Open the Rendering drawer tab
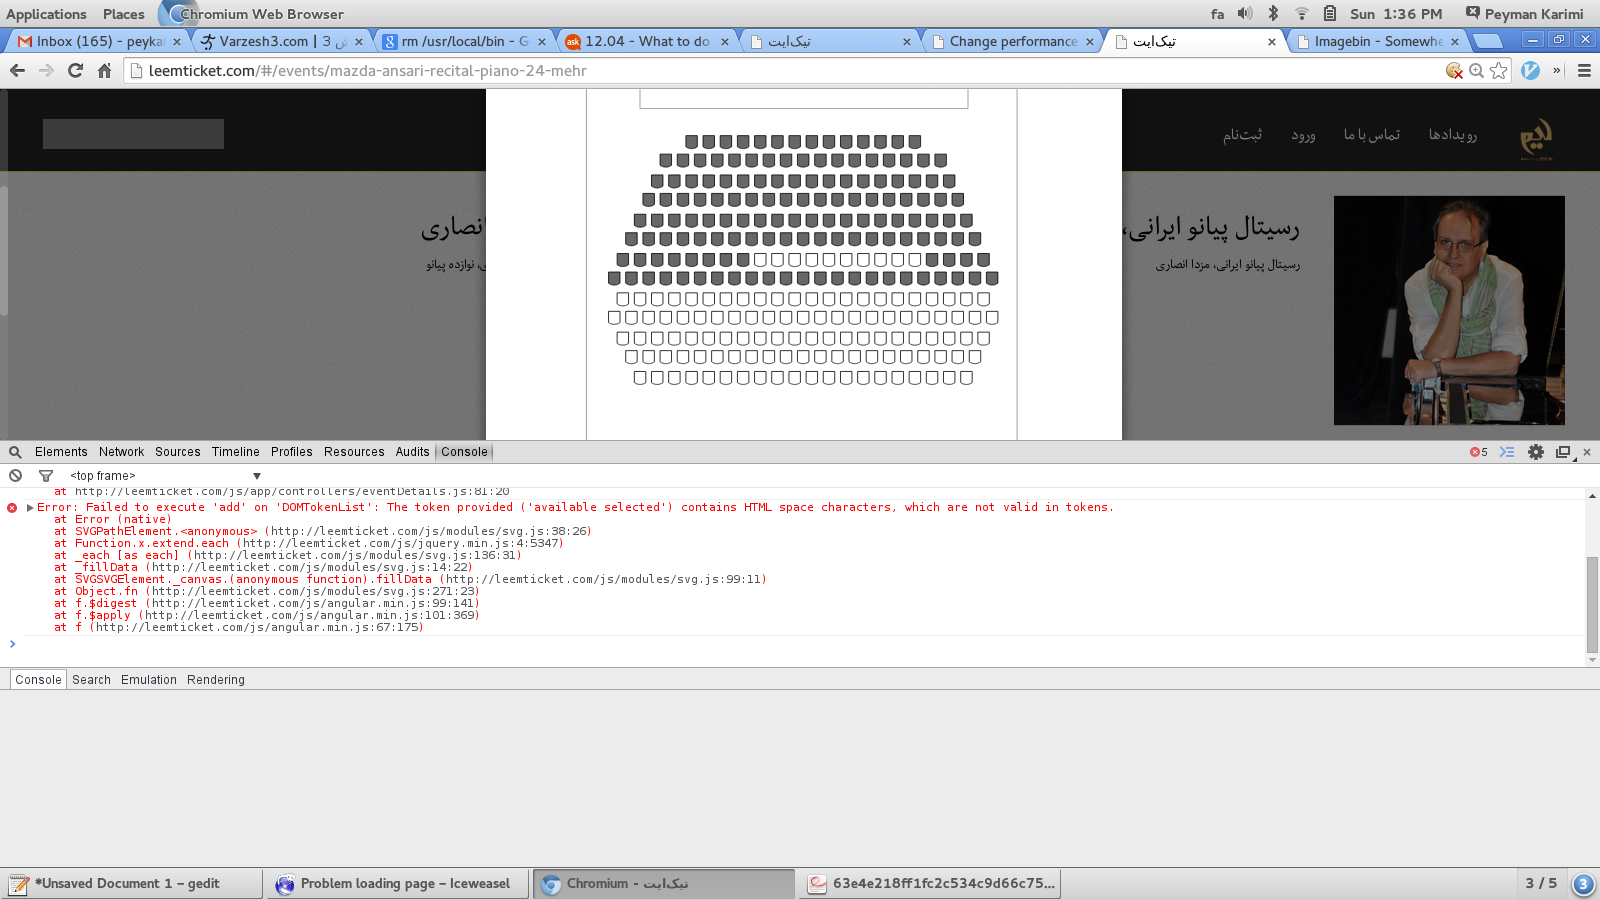Image resolution: width=1600 pixels, height=900 pixels. tap(216, 680)
